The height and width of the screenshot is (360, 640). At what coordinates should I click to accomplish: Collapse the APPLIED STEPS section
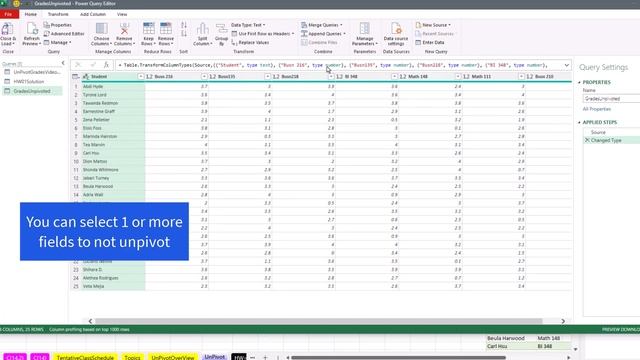(x=579, y=122)
